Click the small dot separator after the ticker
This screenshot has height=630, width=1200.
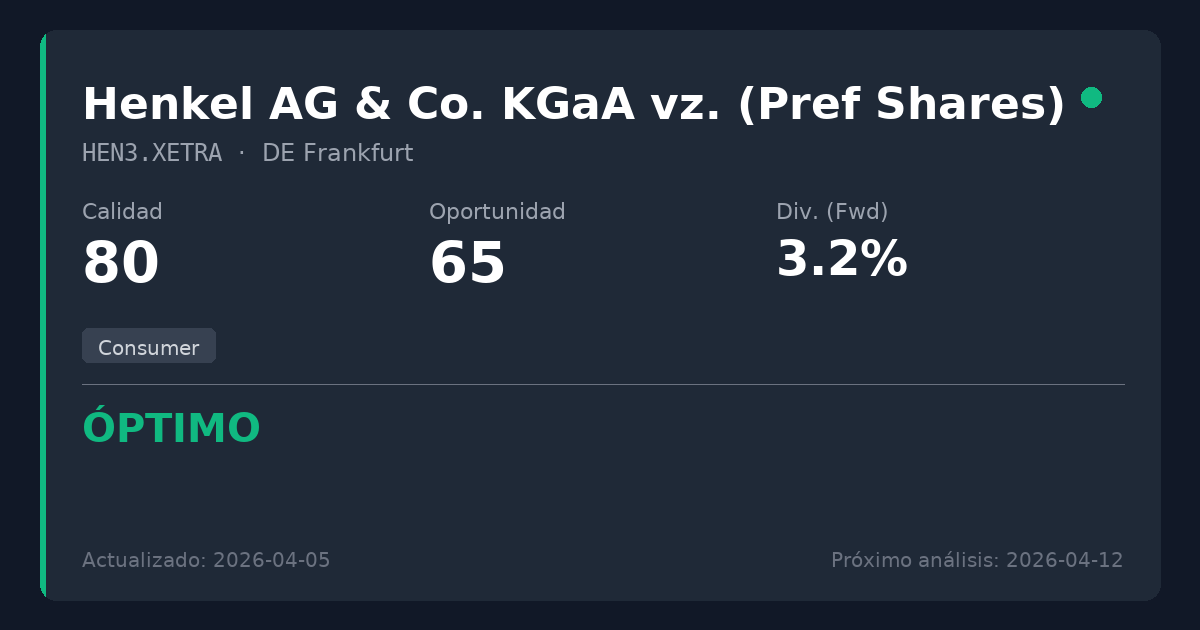(x=242, y=154)
